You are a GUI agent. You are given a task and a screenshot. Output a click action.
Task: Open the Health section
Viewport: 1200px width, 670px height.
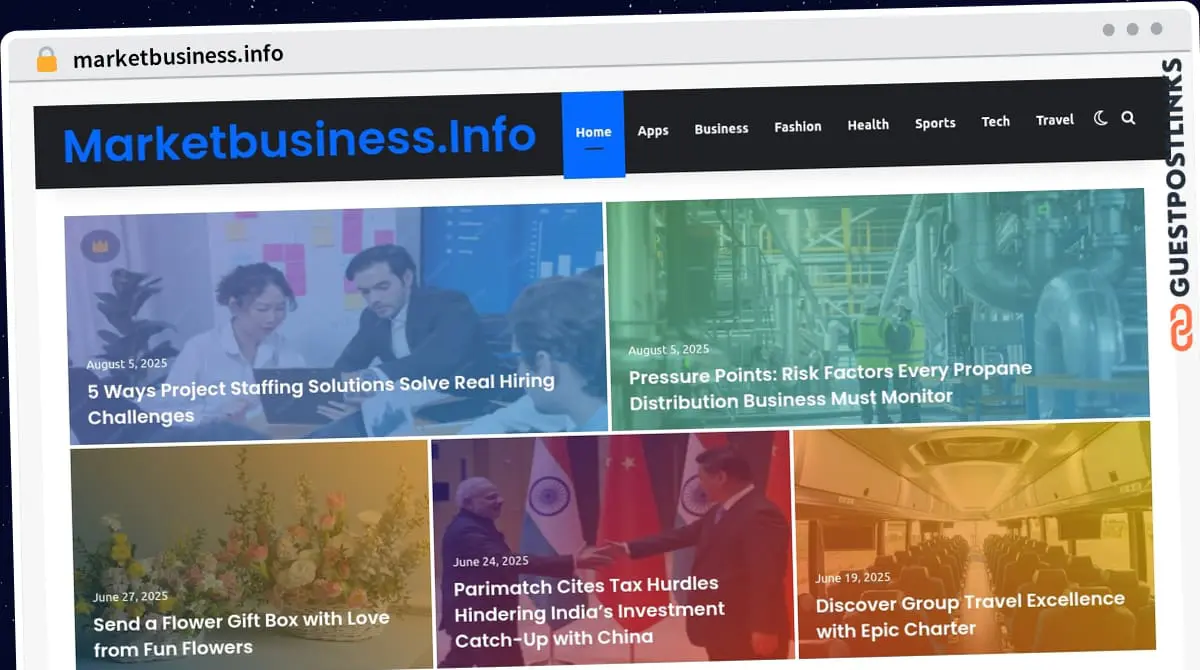tap(868, 125)
